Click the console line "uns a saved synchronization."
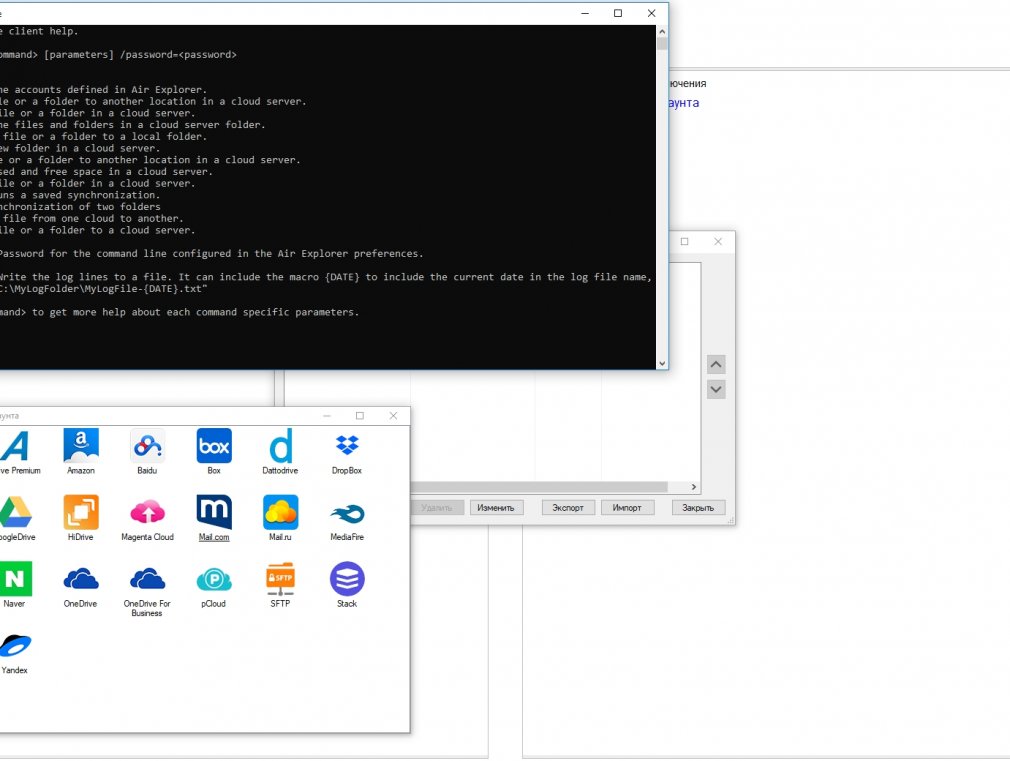The width and height of the screenshot is (1010, 761). point(80,195)
